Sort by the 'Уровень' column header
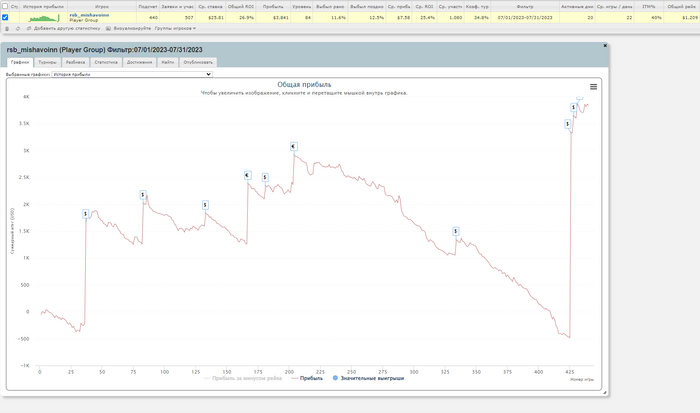 click(301, 7)
